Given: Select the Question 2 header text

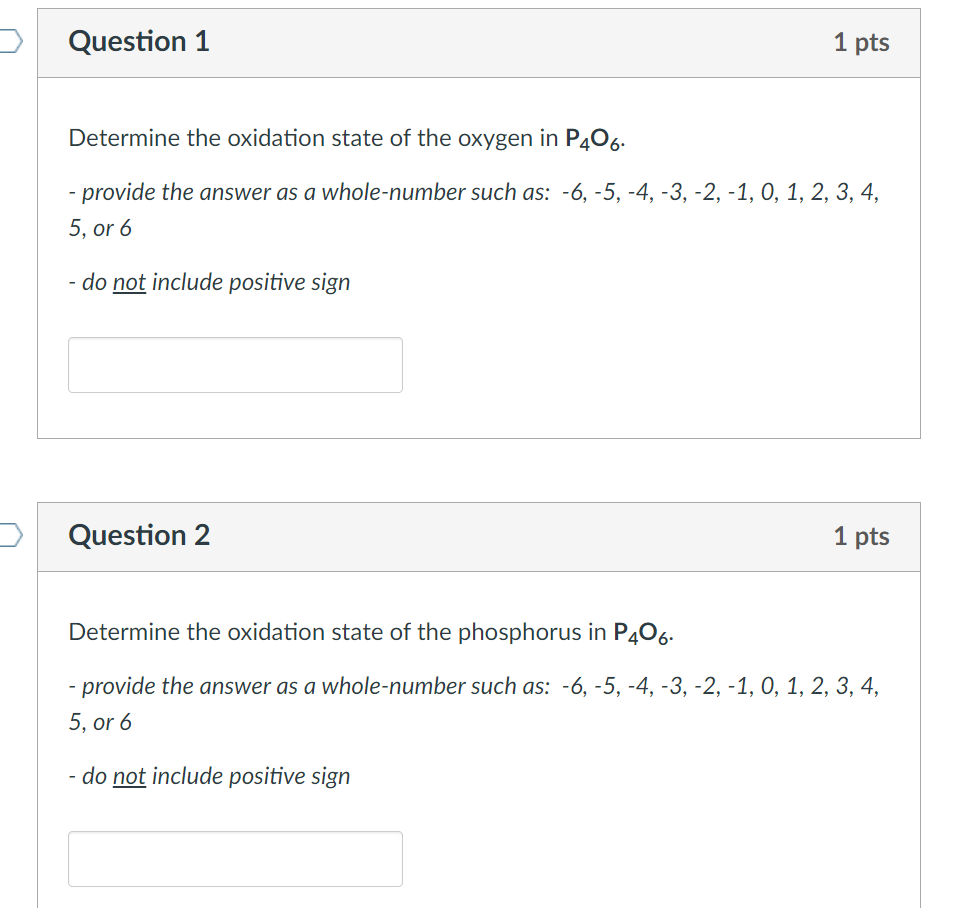Looking at the screenshot, I should coord(138,536).
